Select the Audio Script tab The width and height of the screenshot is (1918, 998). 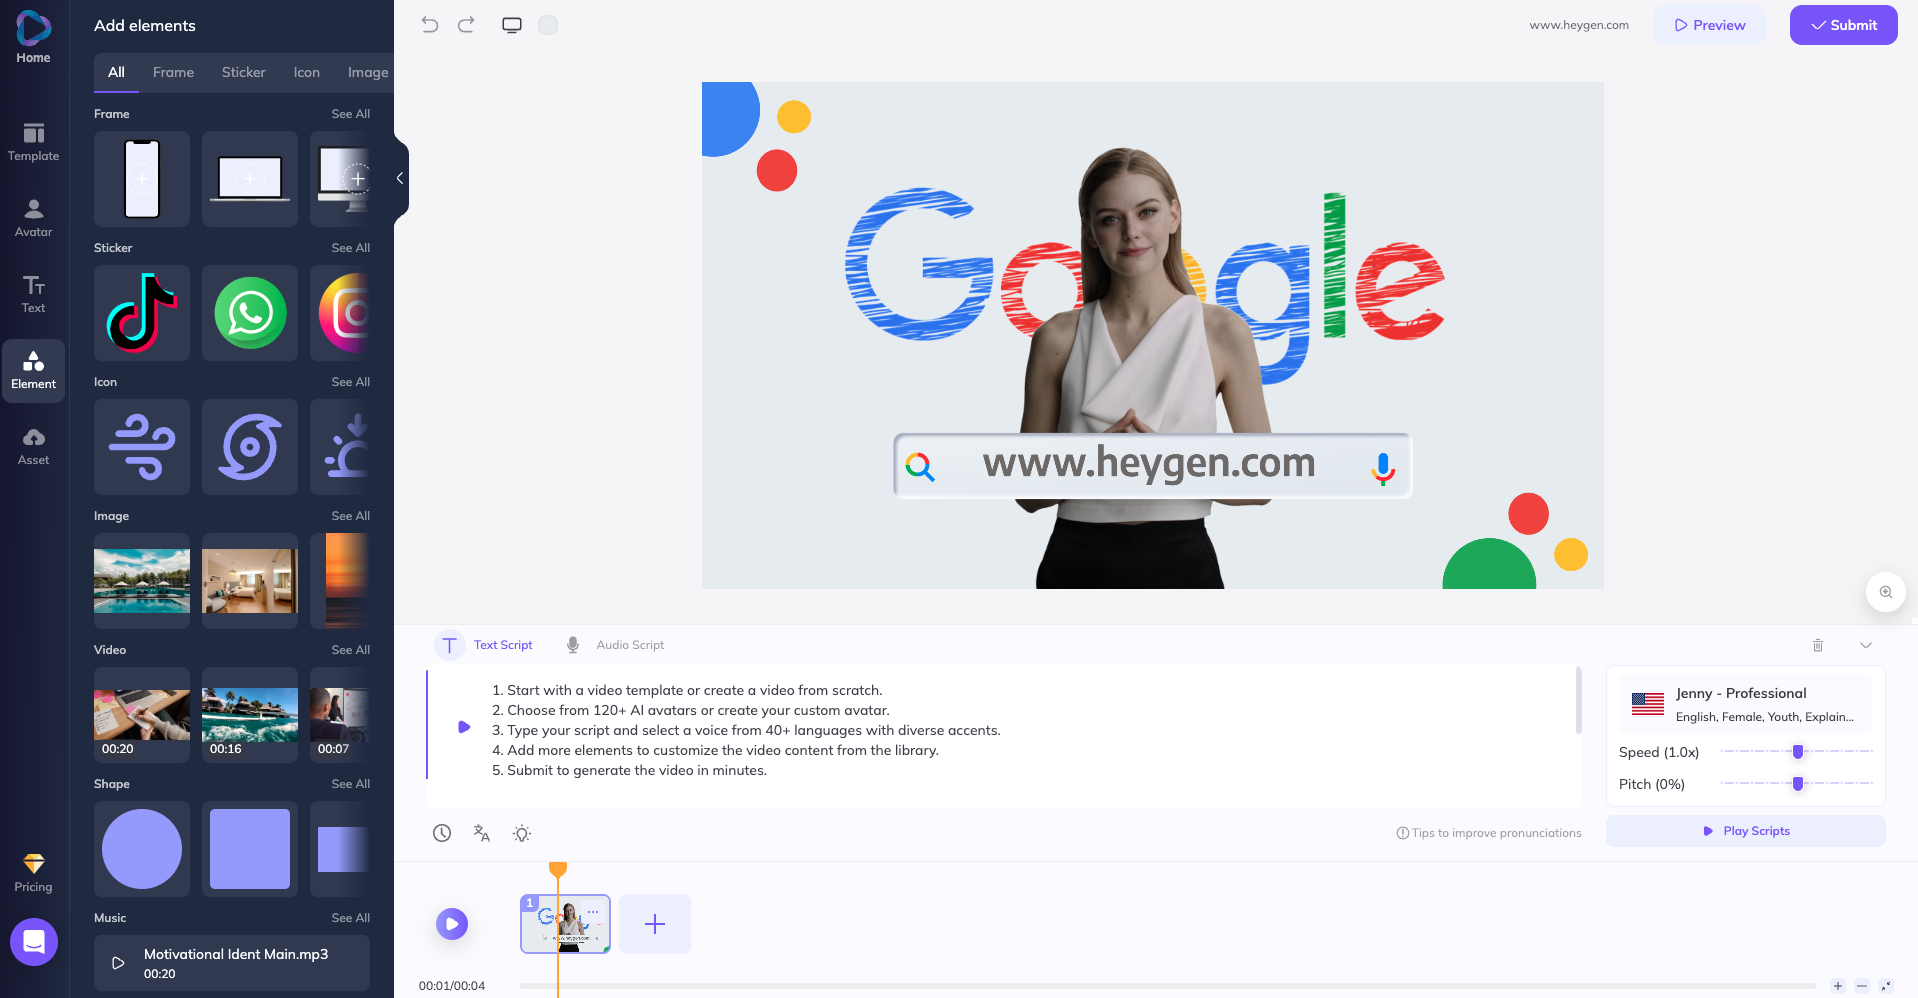point(615,645)
